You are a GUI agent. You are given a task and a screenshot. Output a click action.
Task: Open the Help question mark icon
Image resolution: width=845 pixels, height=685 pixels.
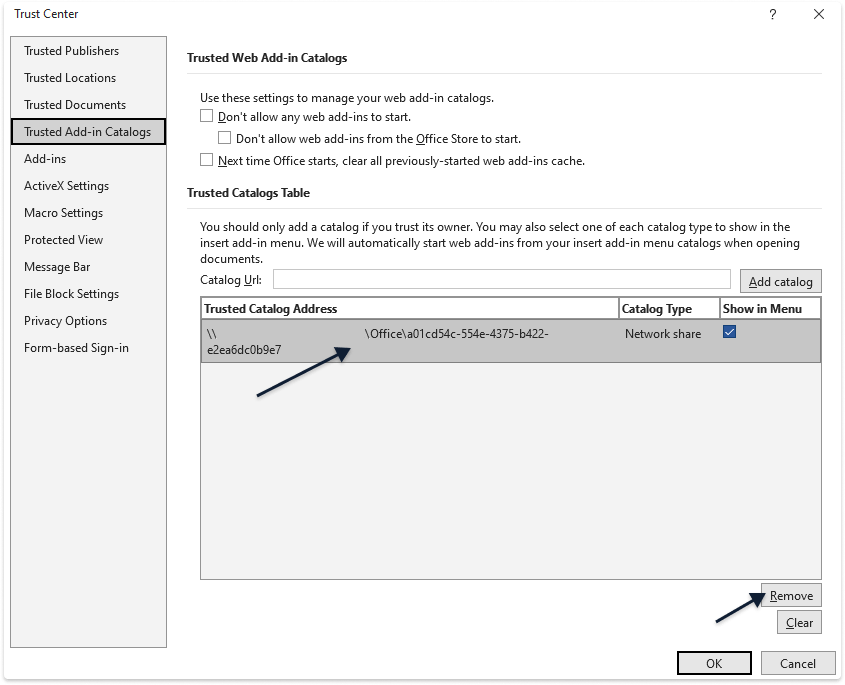[772, 15]
